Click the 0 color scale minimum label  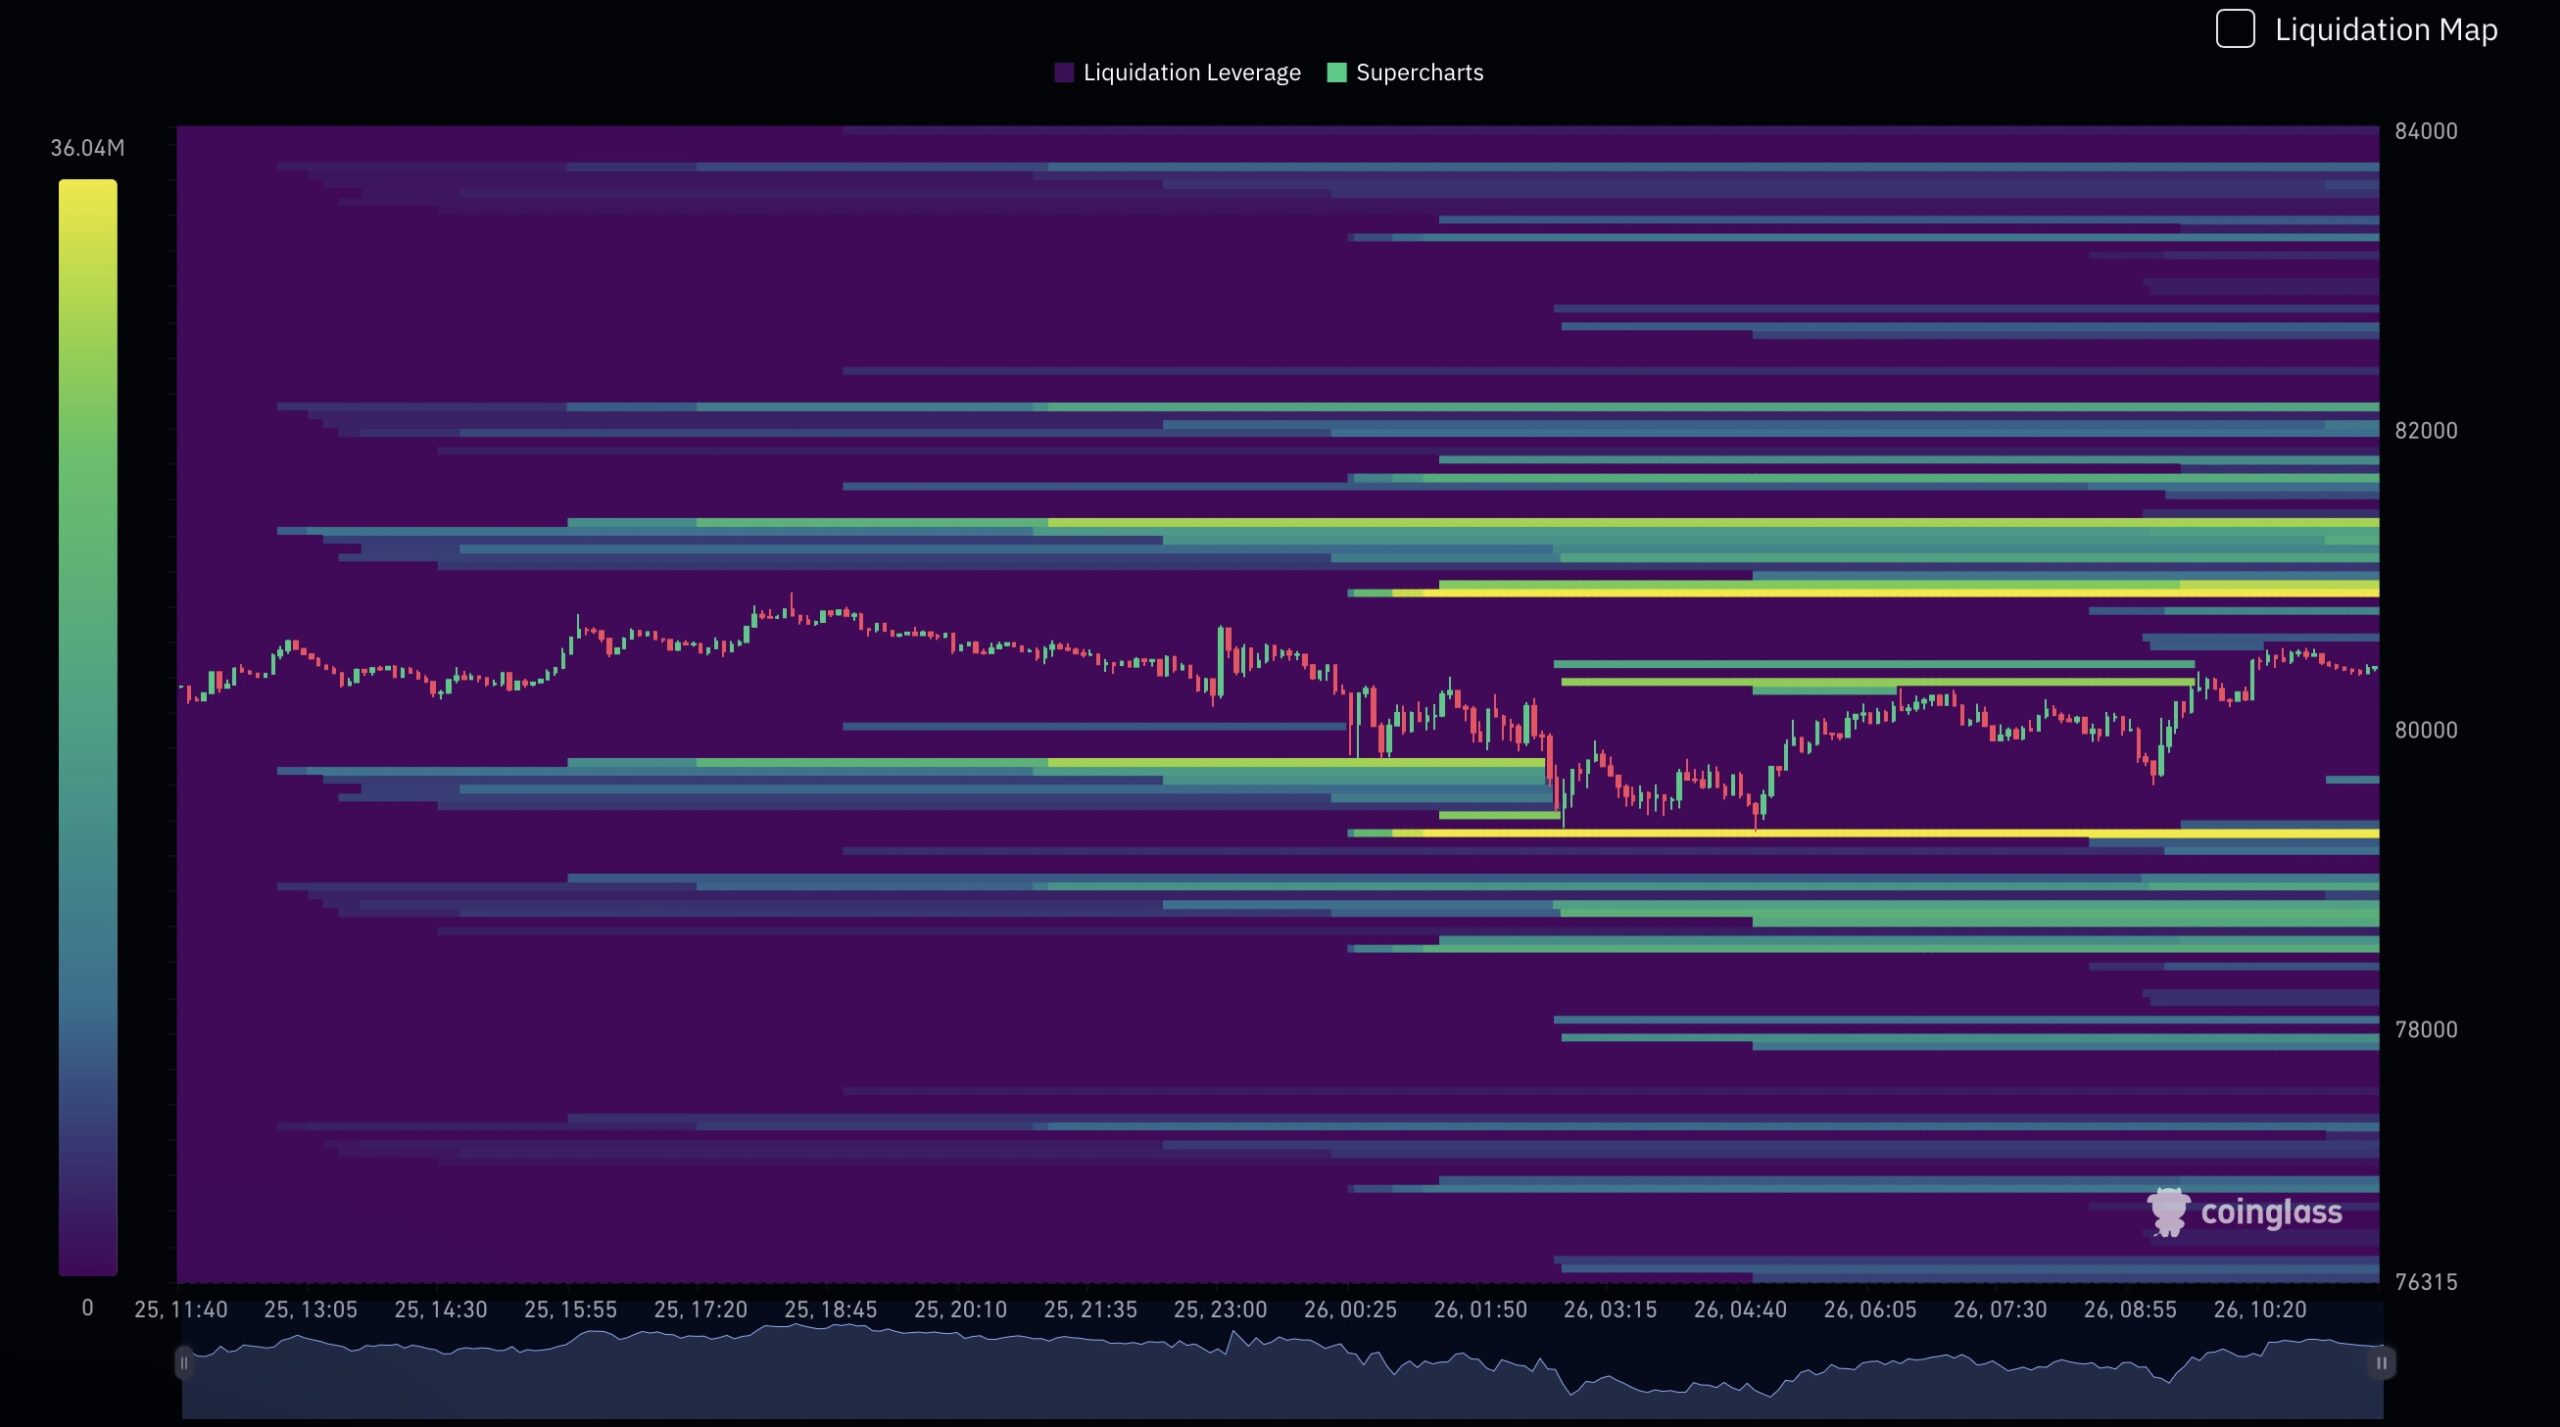pyautogui.click(x=87, y=1308)
